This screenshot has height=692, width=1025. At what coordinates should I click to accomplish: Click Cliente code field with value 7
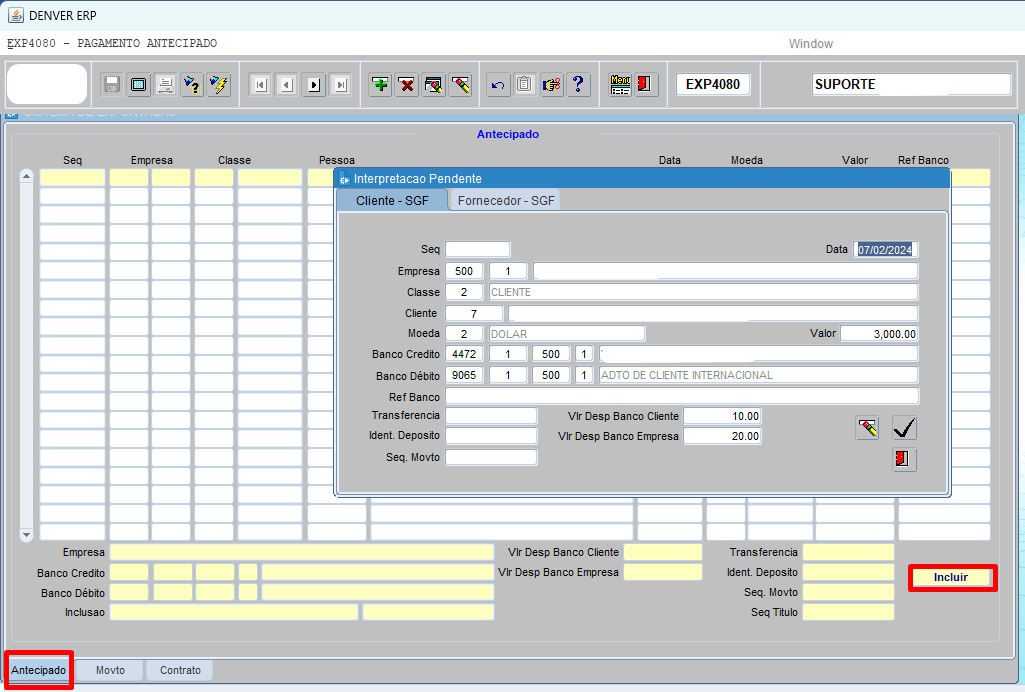475,313
